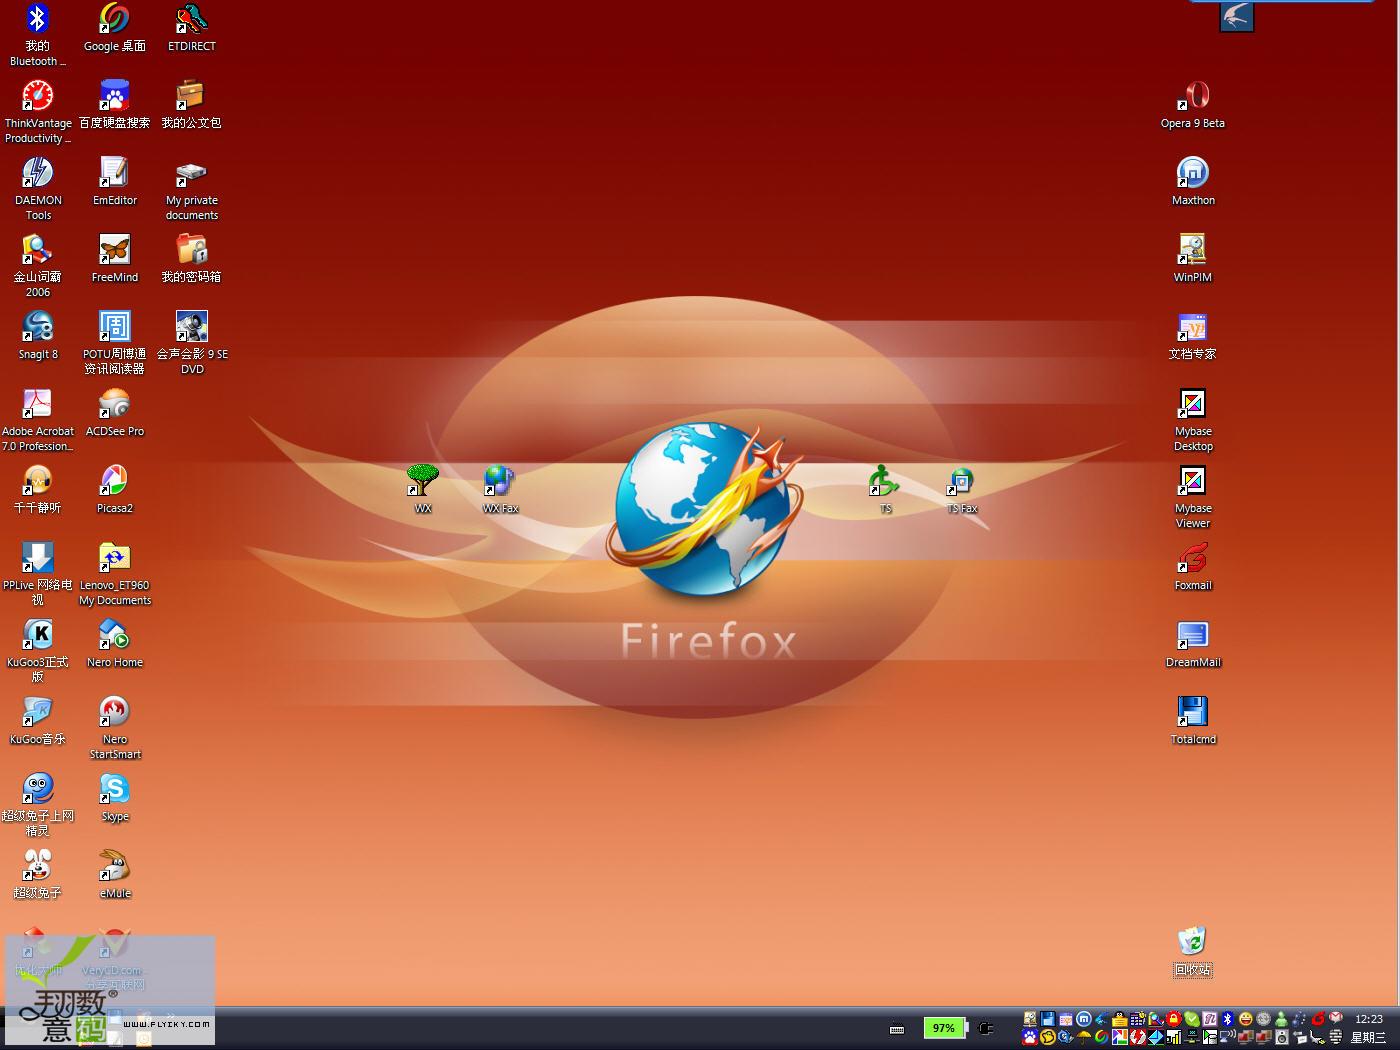This screenshot has width=1400, height=1050.
Task: Click the Bluetooth icon in system tray
Action: pyautogui.click(x=1227, y=1019)
